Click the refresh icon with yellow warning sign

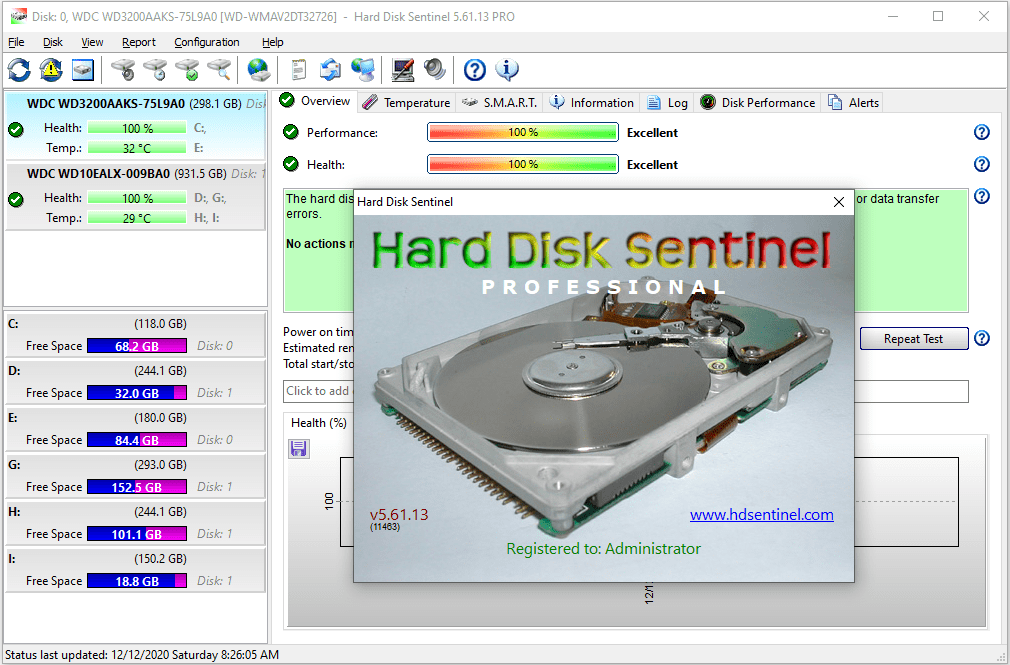click(51, 70)
